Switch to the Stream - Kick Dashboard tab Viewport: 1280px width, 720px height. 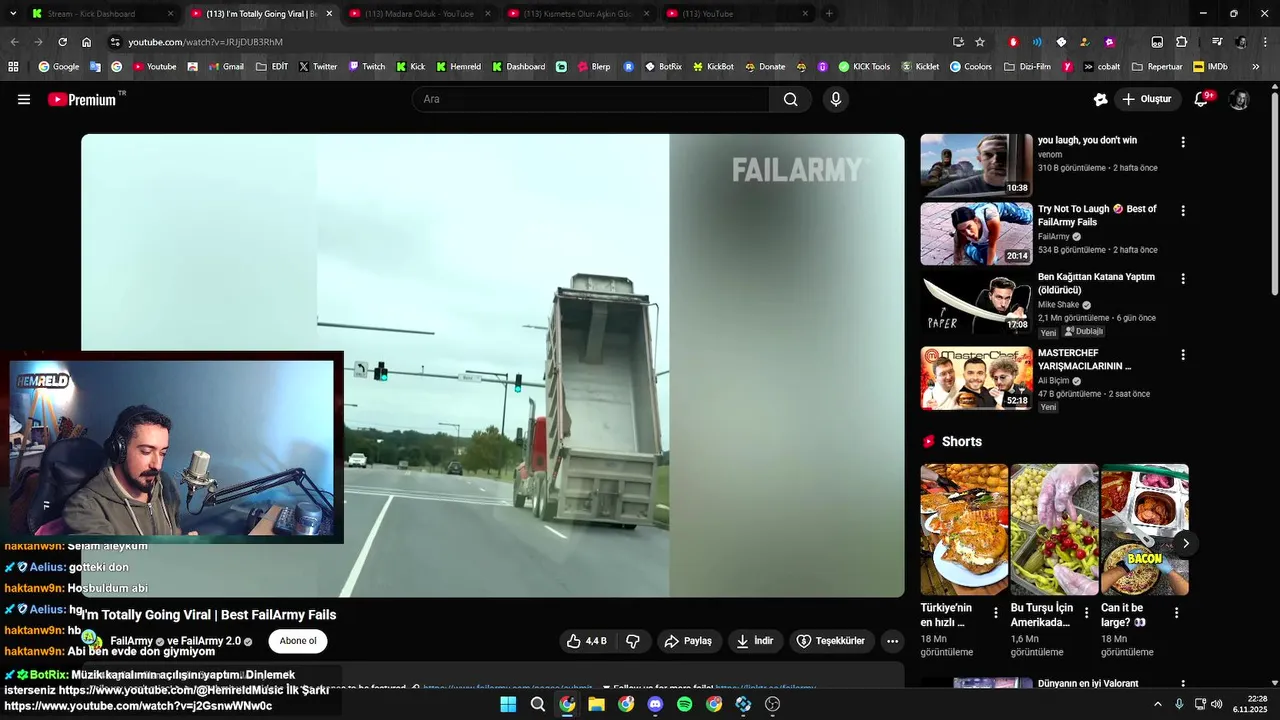click(x=100, y=14)
